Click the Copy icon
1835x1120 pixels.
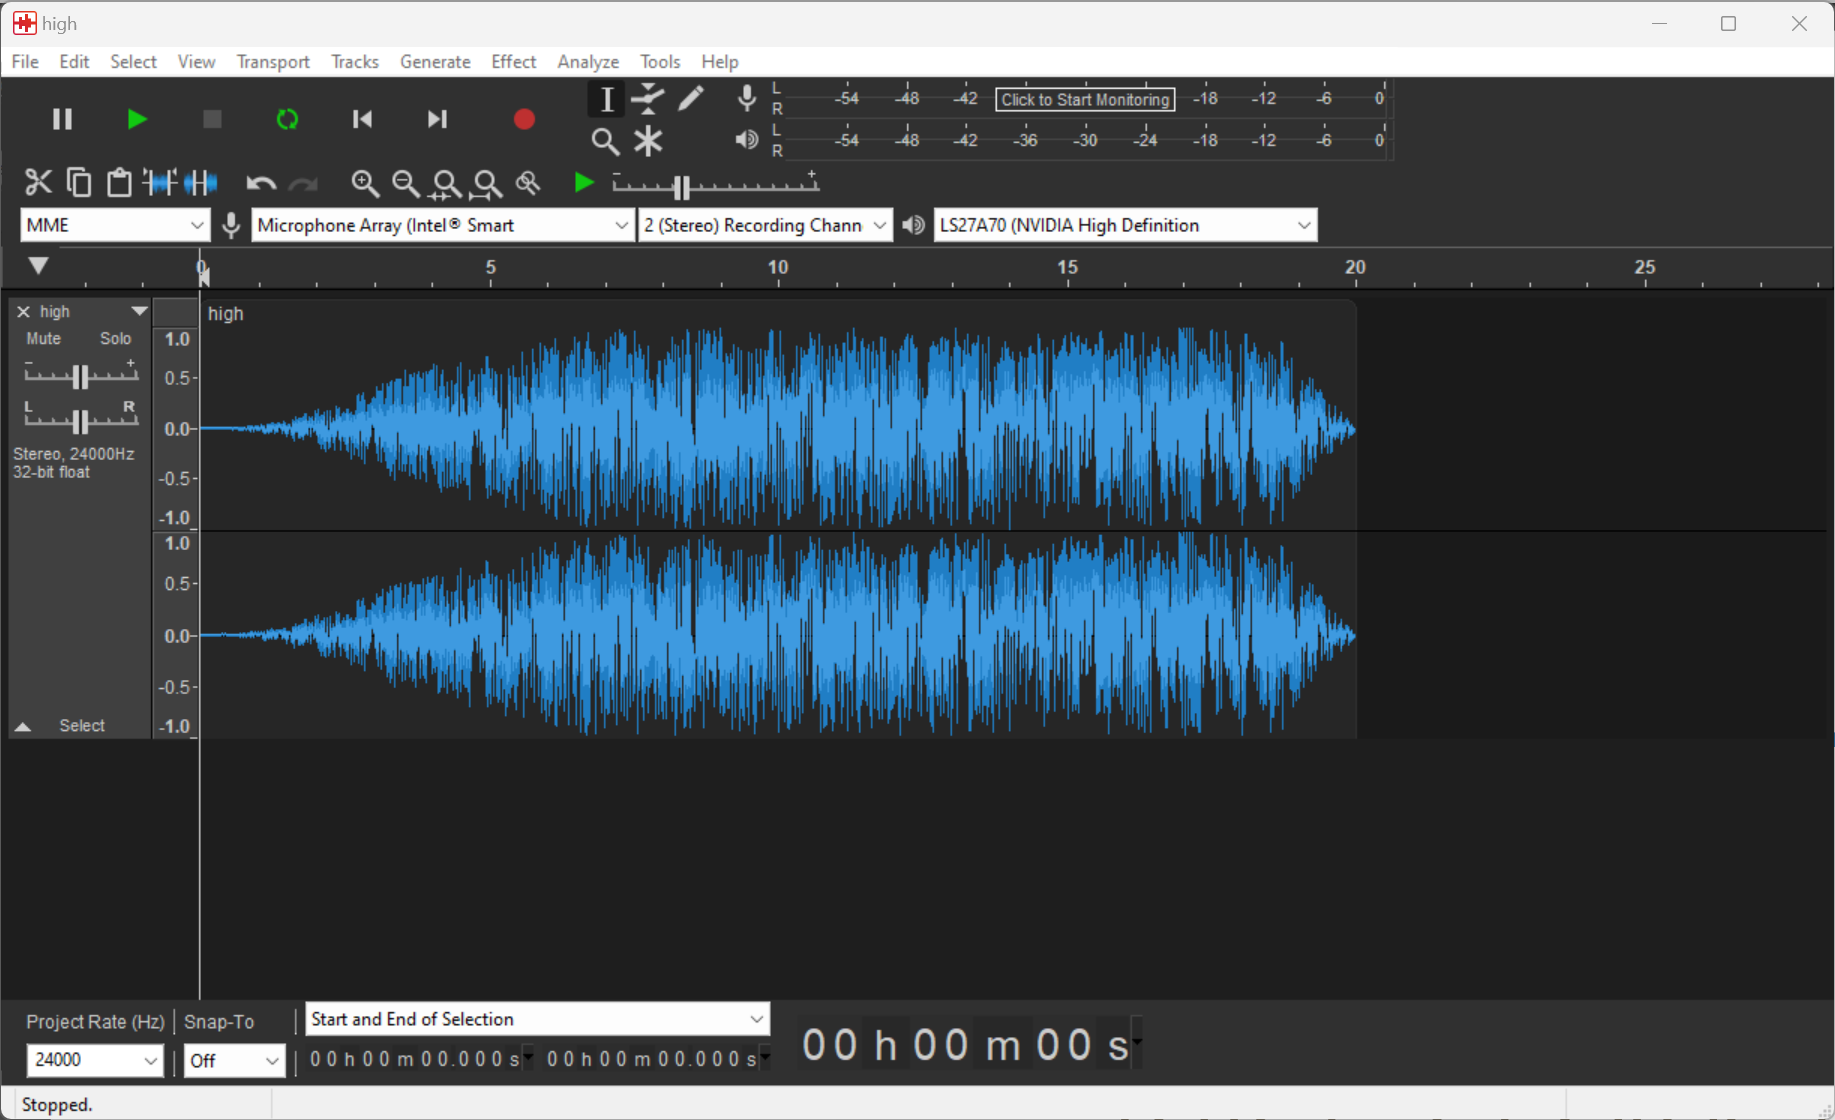[x=79, y=182]
